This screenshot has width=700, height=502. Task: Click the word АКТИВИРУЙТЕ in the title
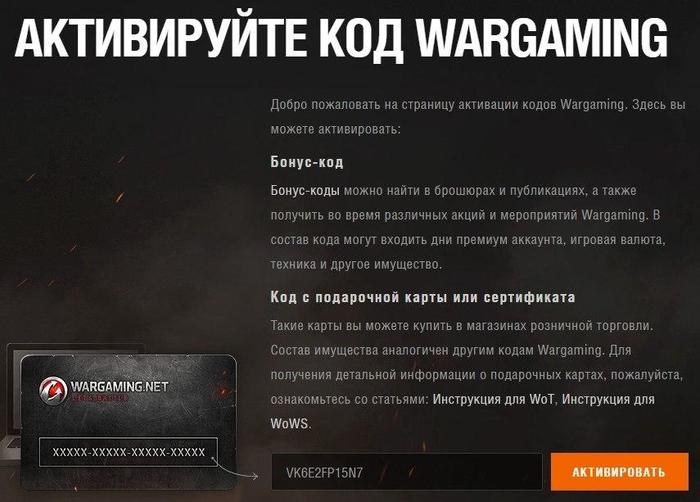point(161,37)
